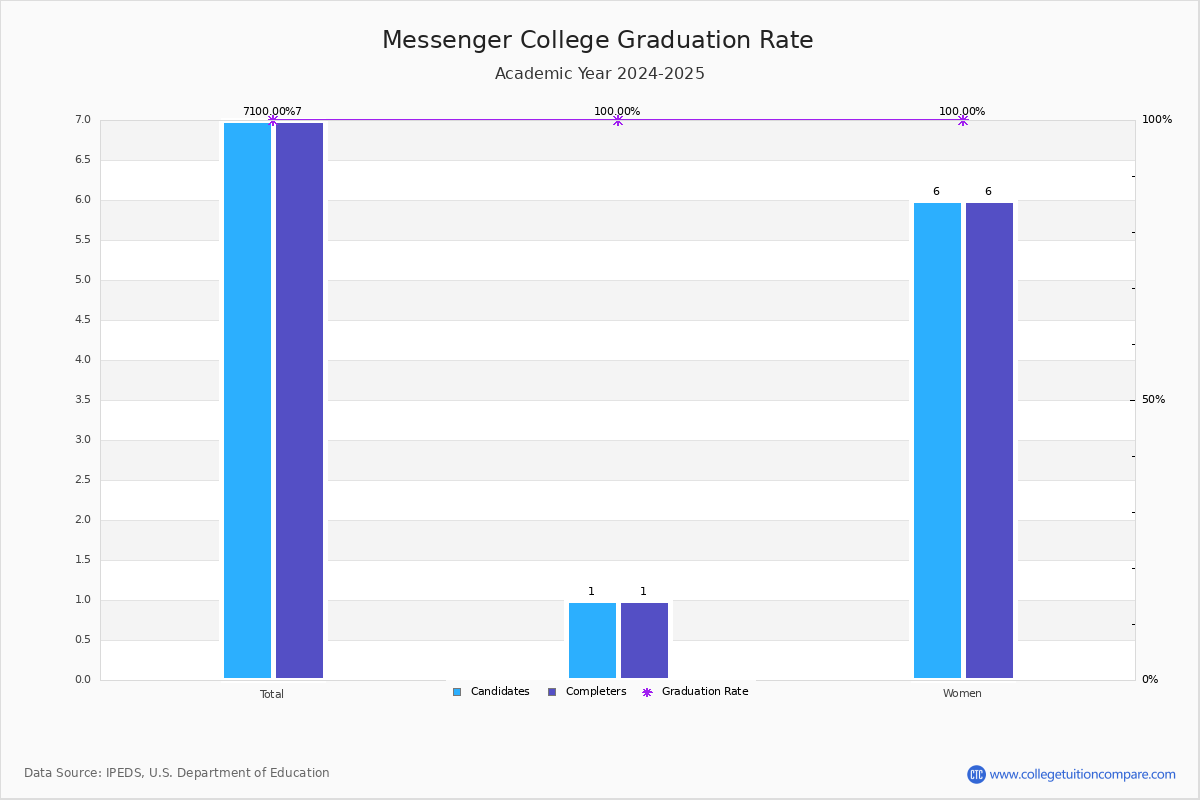Click the Women candidates blue bar
The image size is (1200, 800).
pyautogui.click(x=937, y=440)
